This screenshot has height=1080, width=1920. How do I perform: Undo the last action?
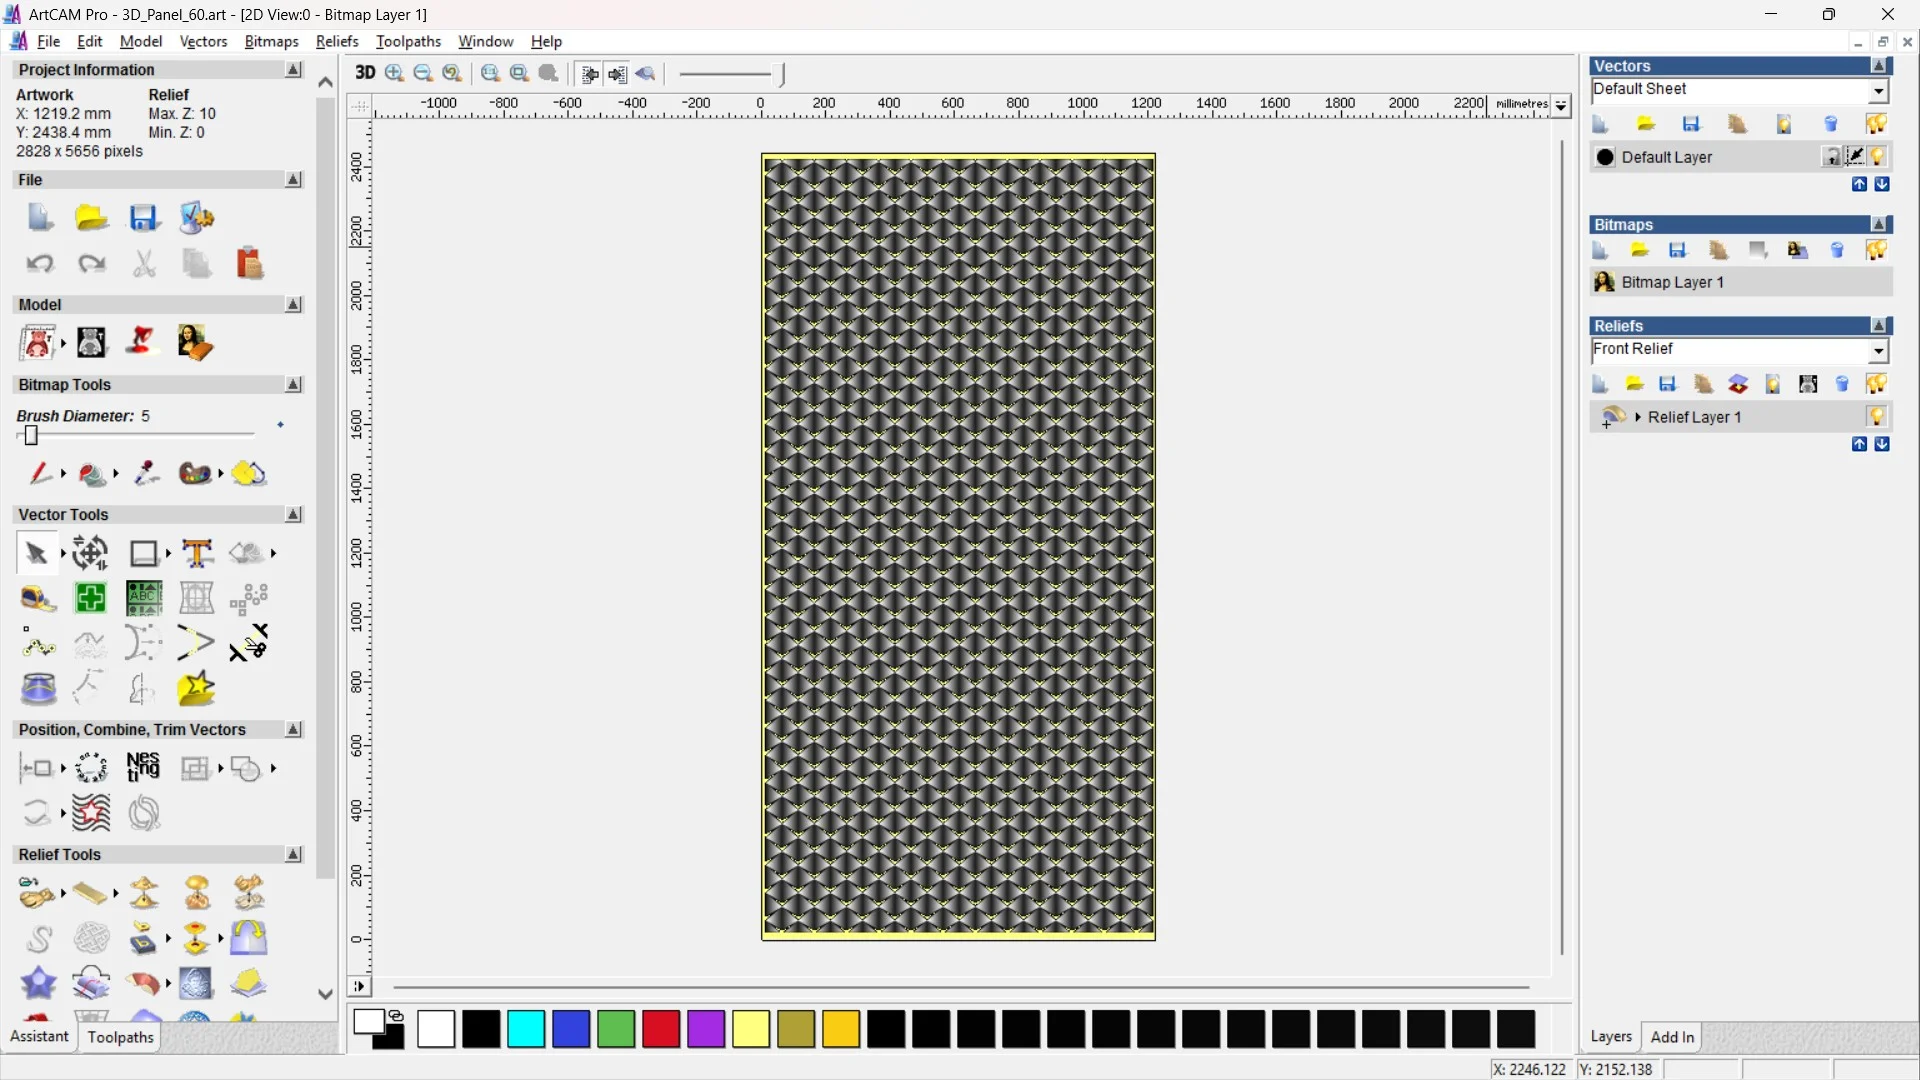[40, 263]
